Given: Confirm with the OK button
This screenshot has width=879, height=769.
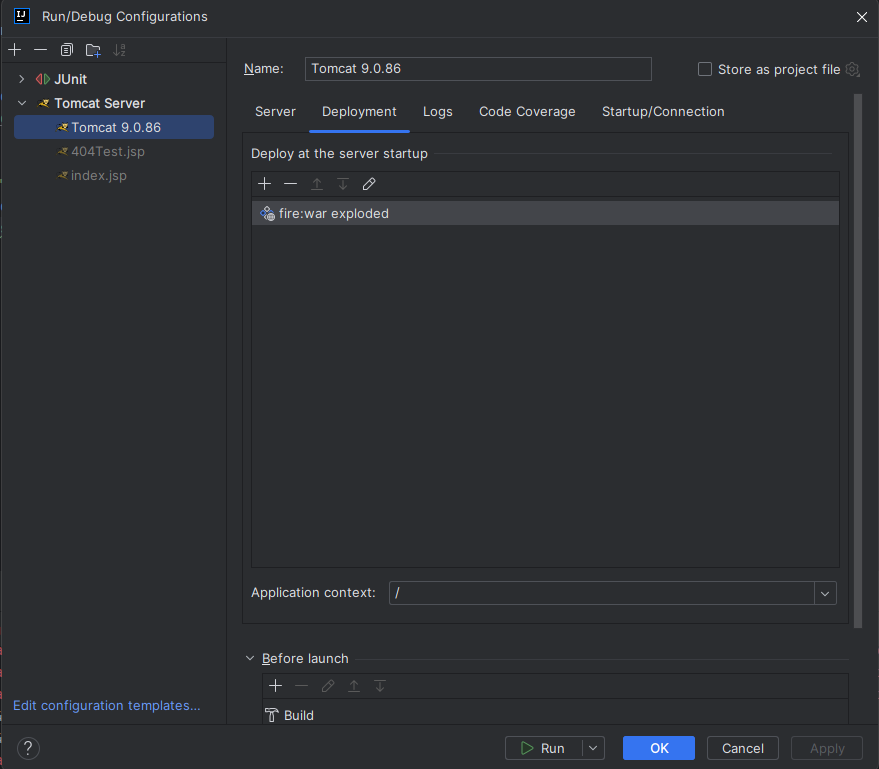Looking at the screenshot, I should (659, 748).
